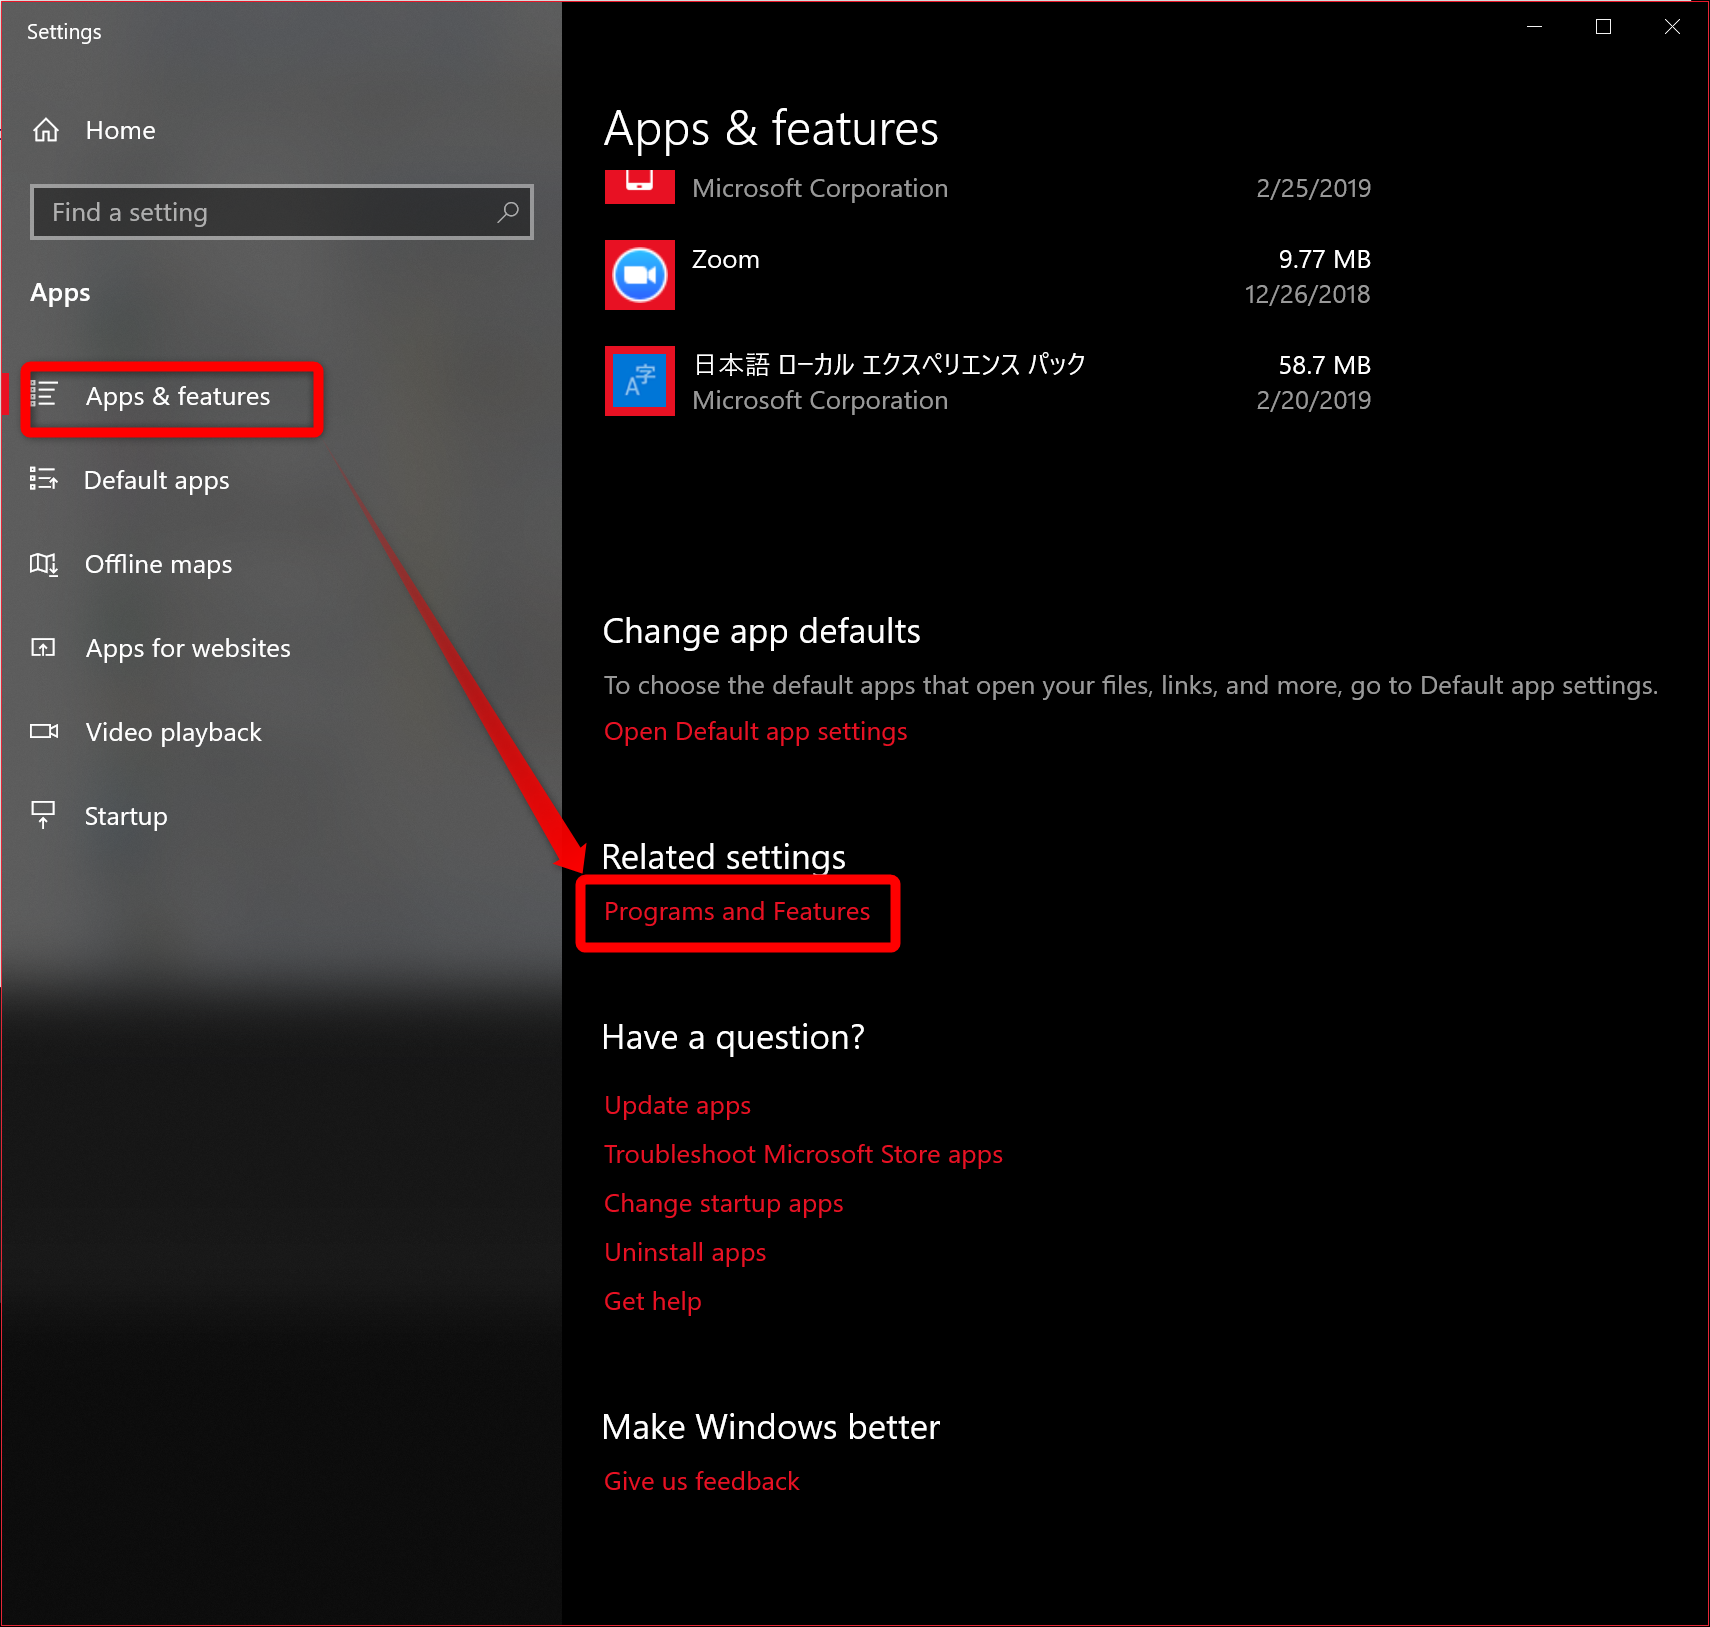Image resolution: width=1710 pixels, height=1627 pixels.
Task: Select the Japanese language pack icon
Action: coord(640,381)
